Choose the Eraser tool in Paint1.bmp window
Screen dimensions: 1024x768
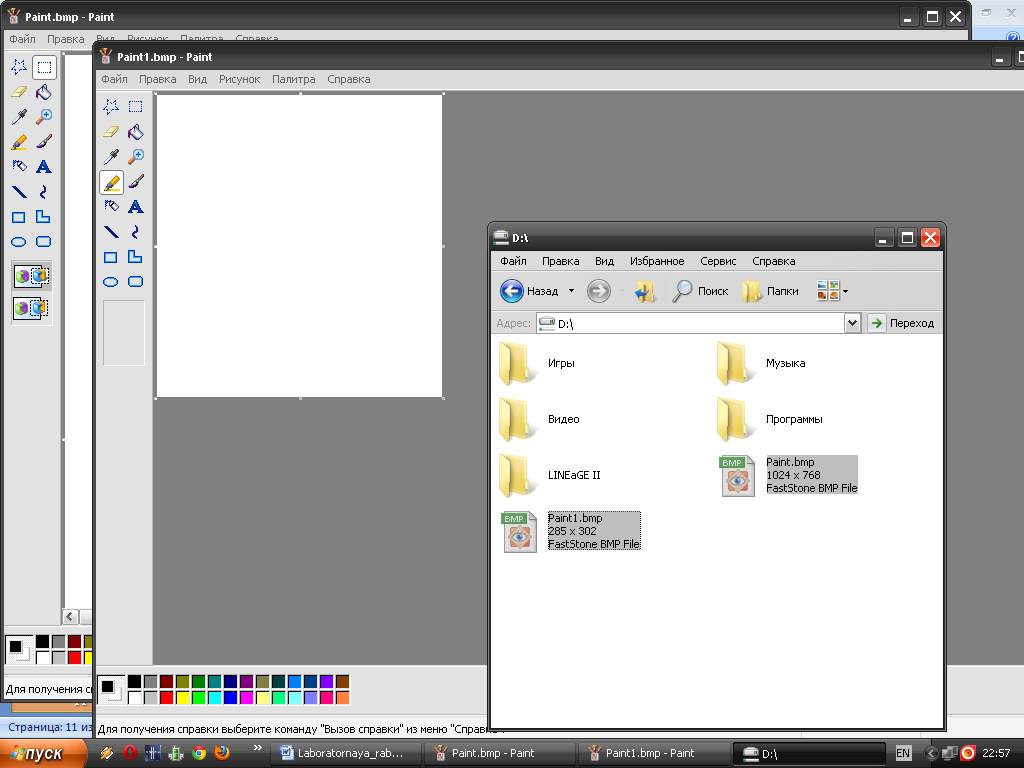point(111,132)
